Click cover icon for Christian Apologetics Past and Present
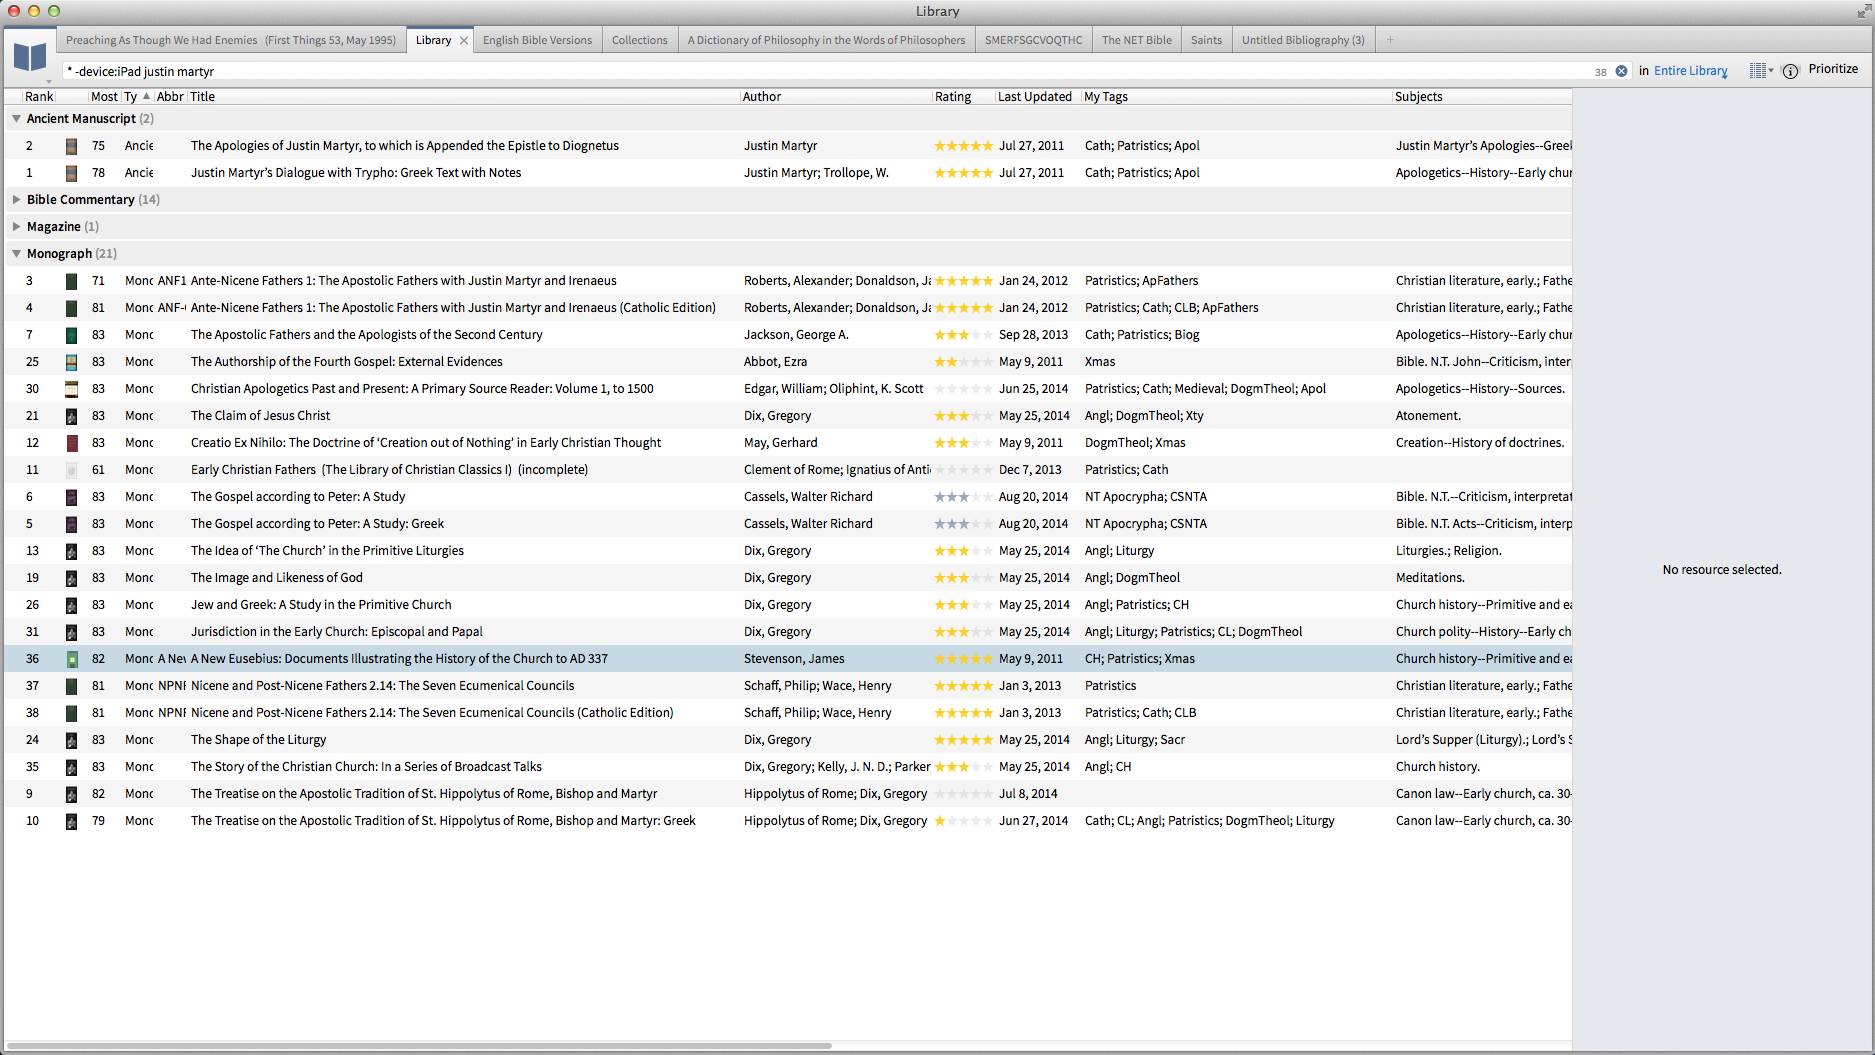This screenshot has width=1875, height=1055. (71, 389)
